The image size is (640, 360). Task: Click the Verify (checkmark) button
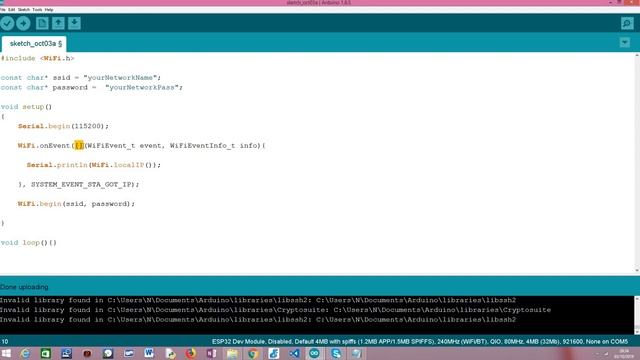7,23
